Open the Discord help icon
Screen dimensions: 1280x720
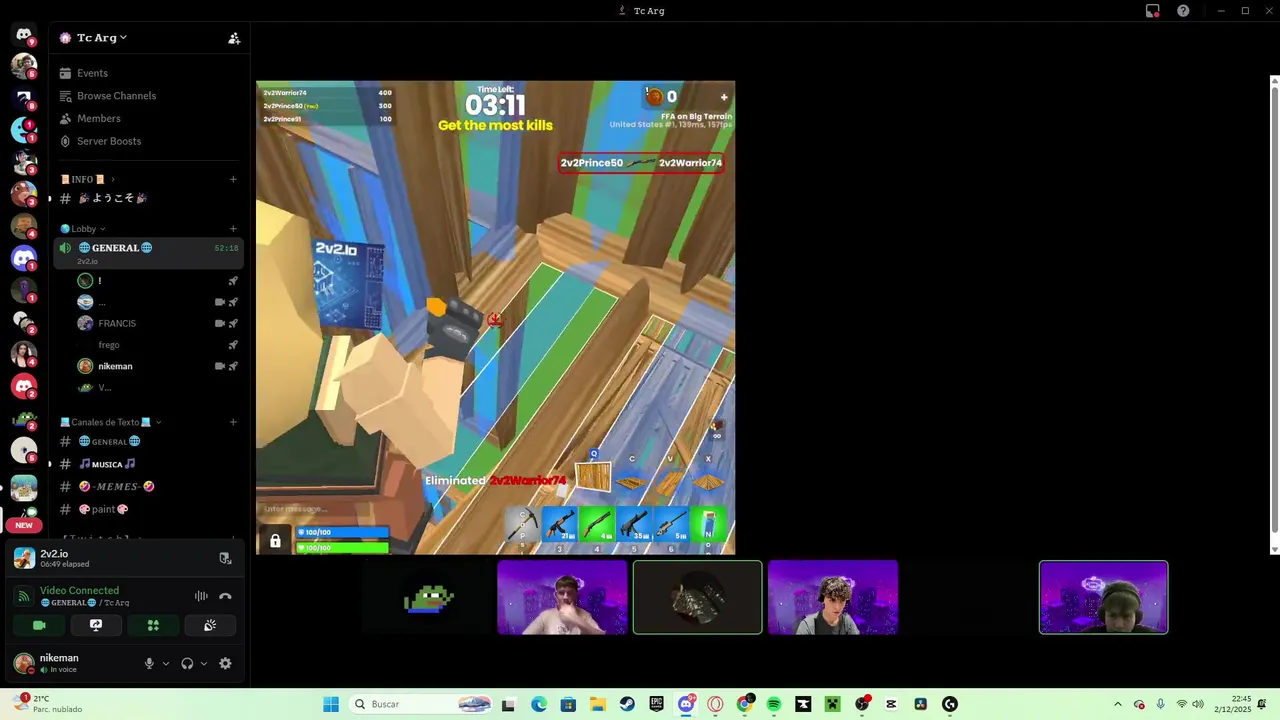click(x=1183, y=11)
